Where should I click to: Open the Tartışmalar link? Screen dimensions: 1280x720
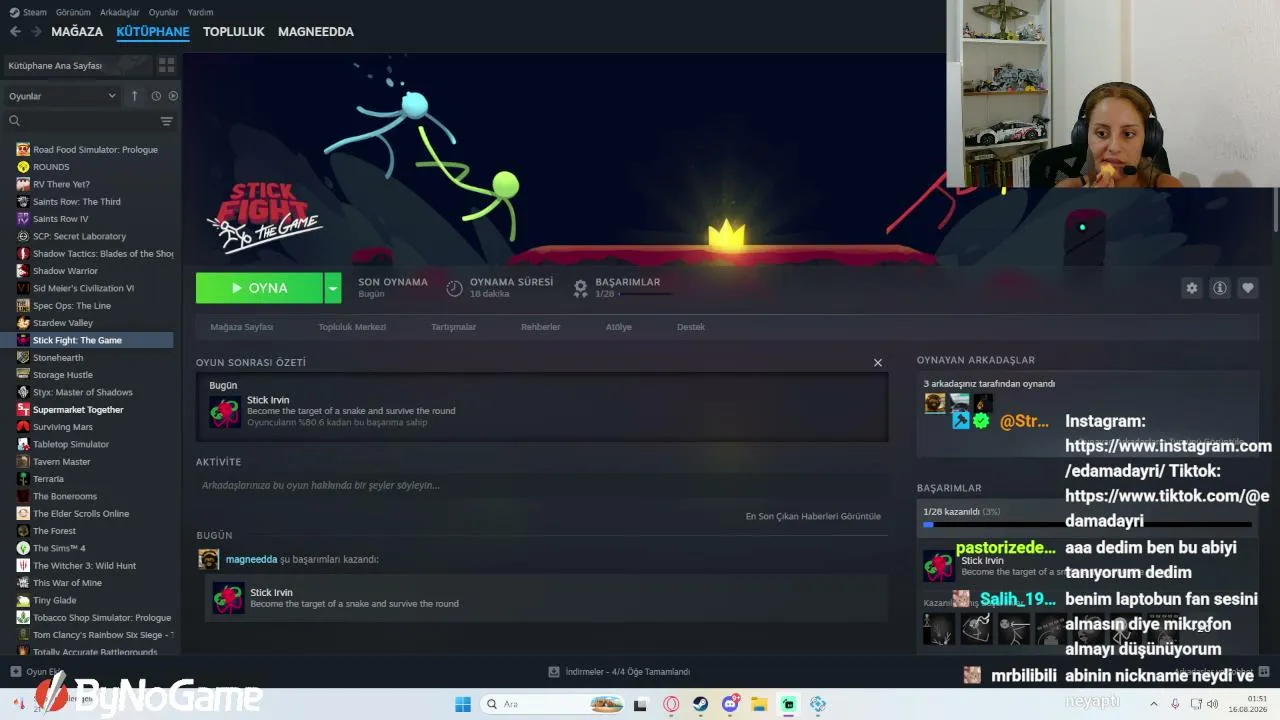pyautogui.click(x=453, y=327)
